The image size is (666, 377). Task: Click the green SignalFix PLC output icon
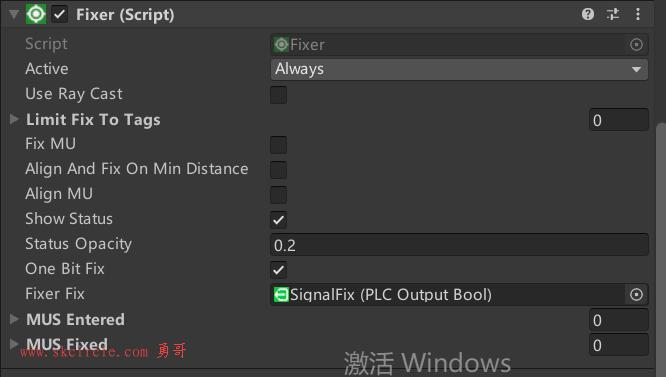coord(281,295)
